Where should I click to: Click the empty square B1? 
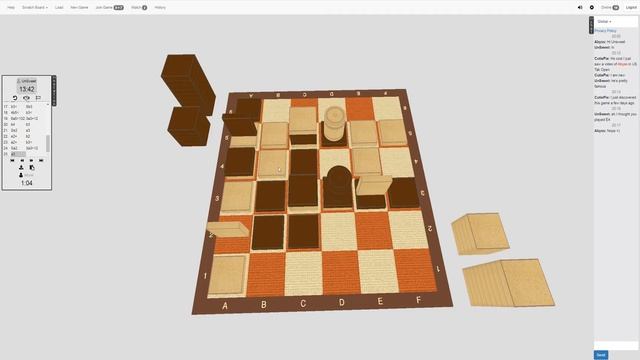point(266,274)
